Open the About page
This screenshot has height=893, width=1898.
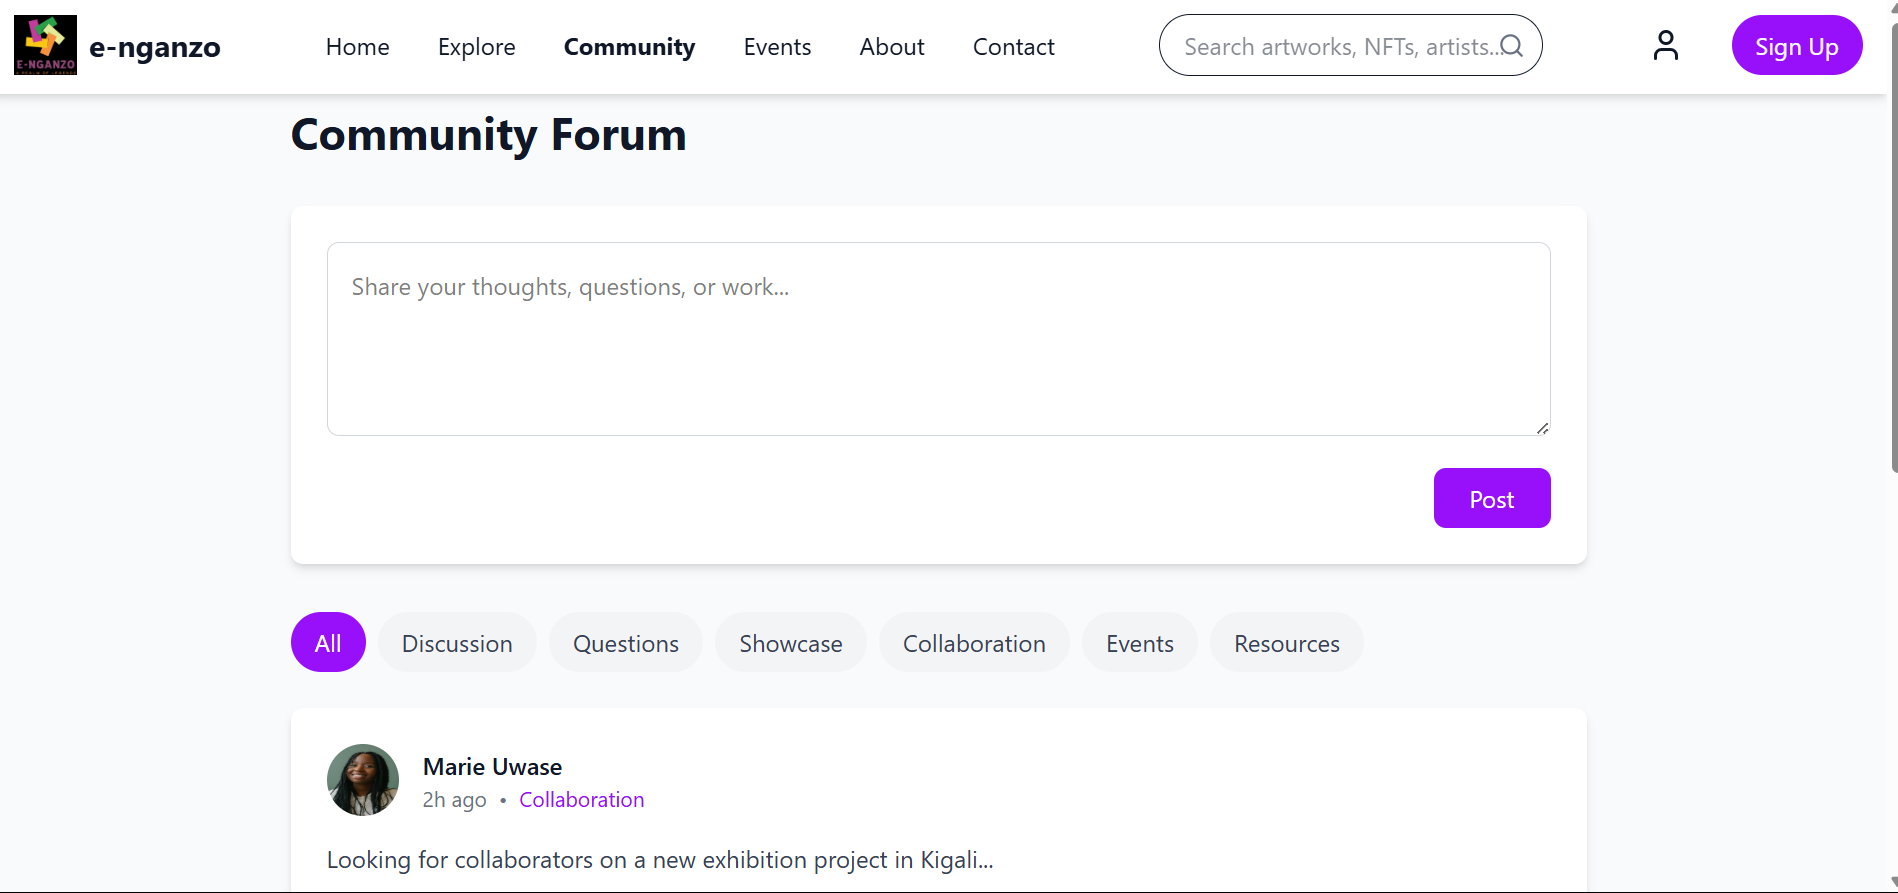(x=891, y=47)
